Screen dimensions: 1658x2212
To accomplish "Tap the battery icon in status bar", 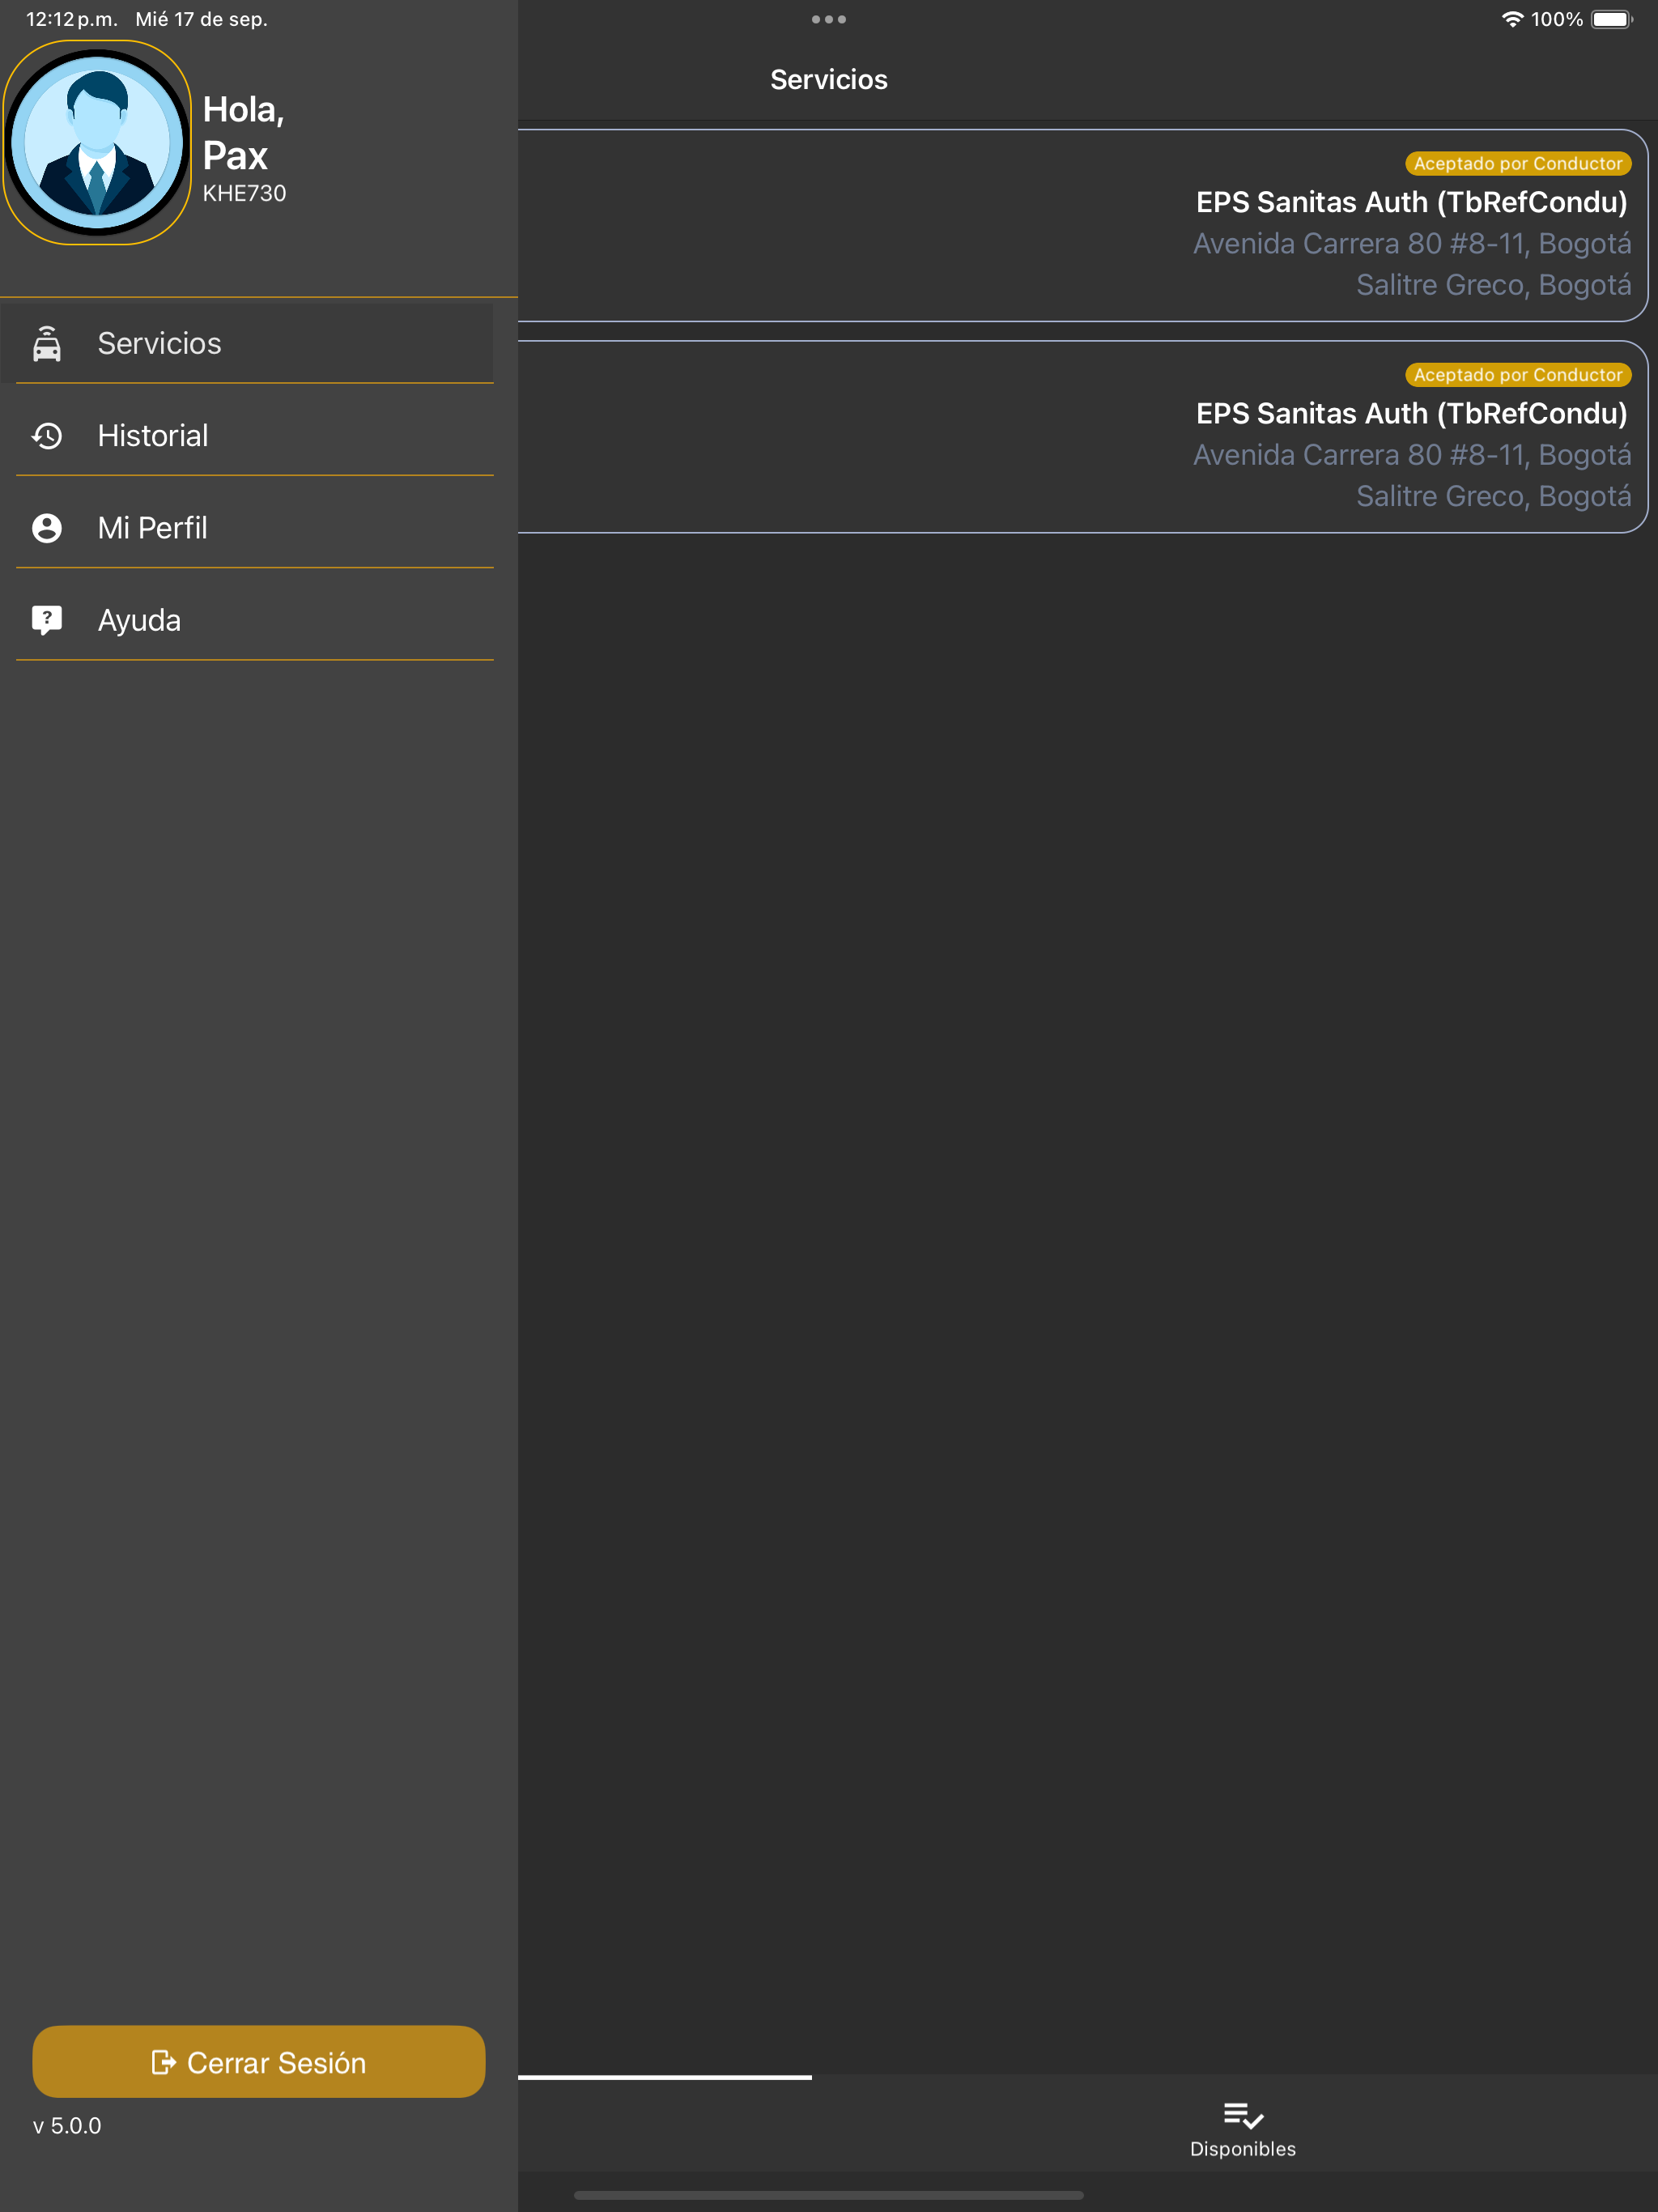I will pos(1612,19).
